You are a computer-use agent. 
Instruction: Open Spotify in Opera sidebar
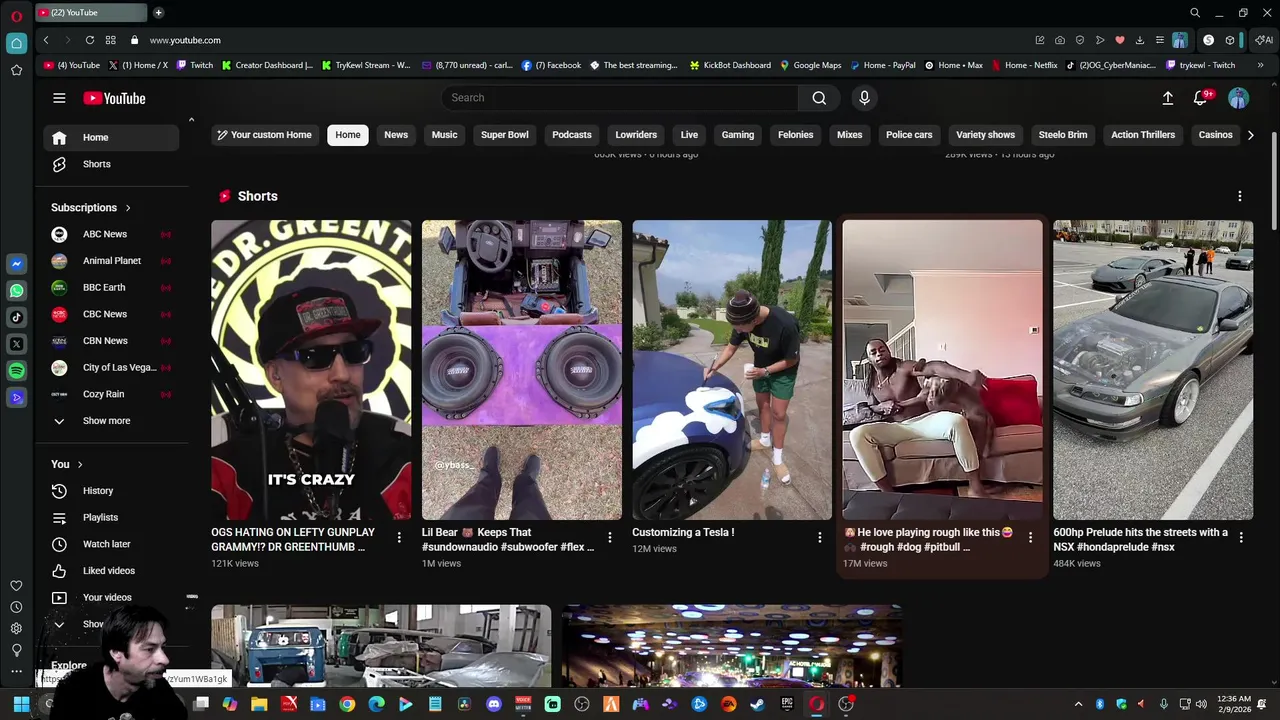pos(16,371)
